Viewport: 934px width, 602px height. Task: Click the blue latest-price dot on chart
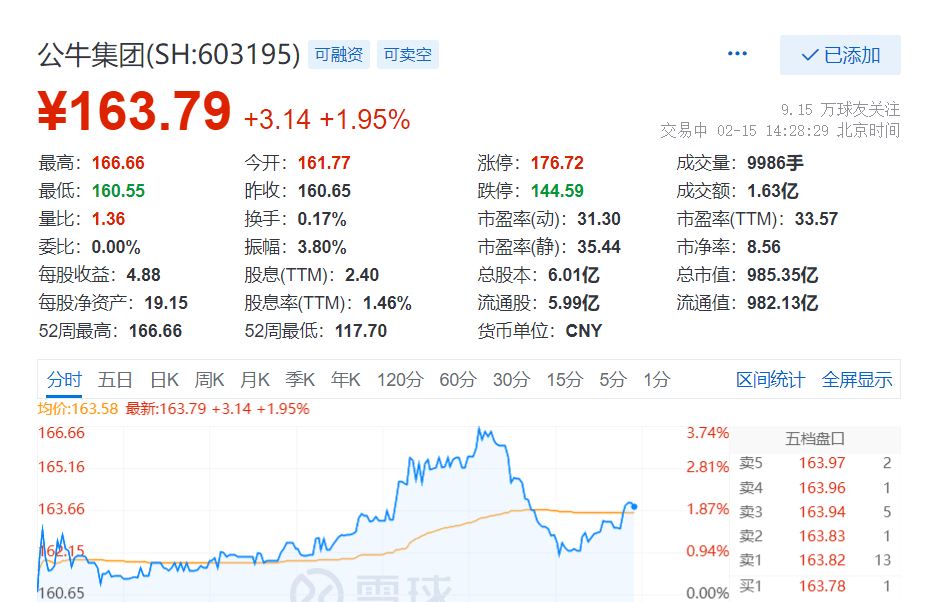pyautogui.click(x=634, y=506)
